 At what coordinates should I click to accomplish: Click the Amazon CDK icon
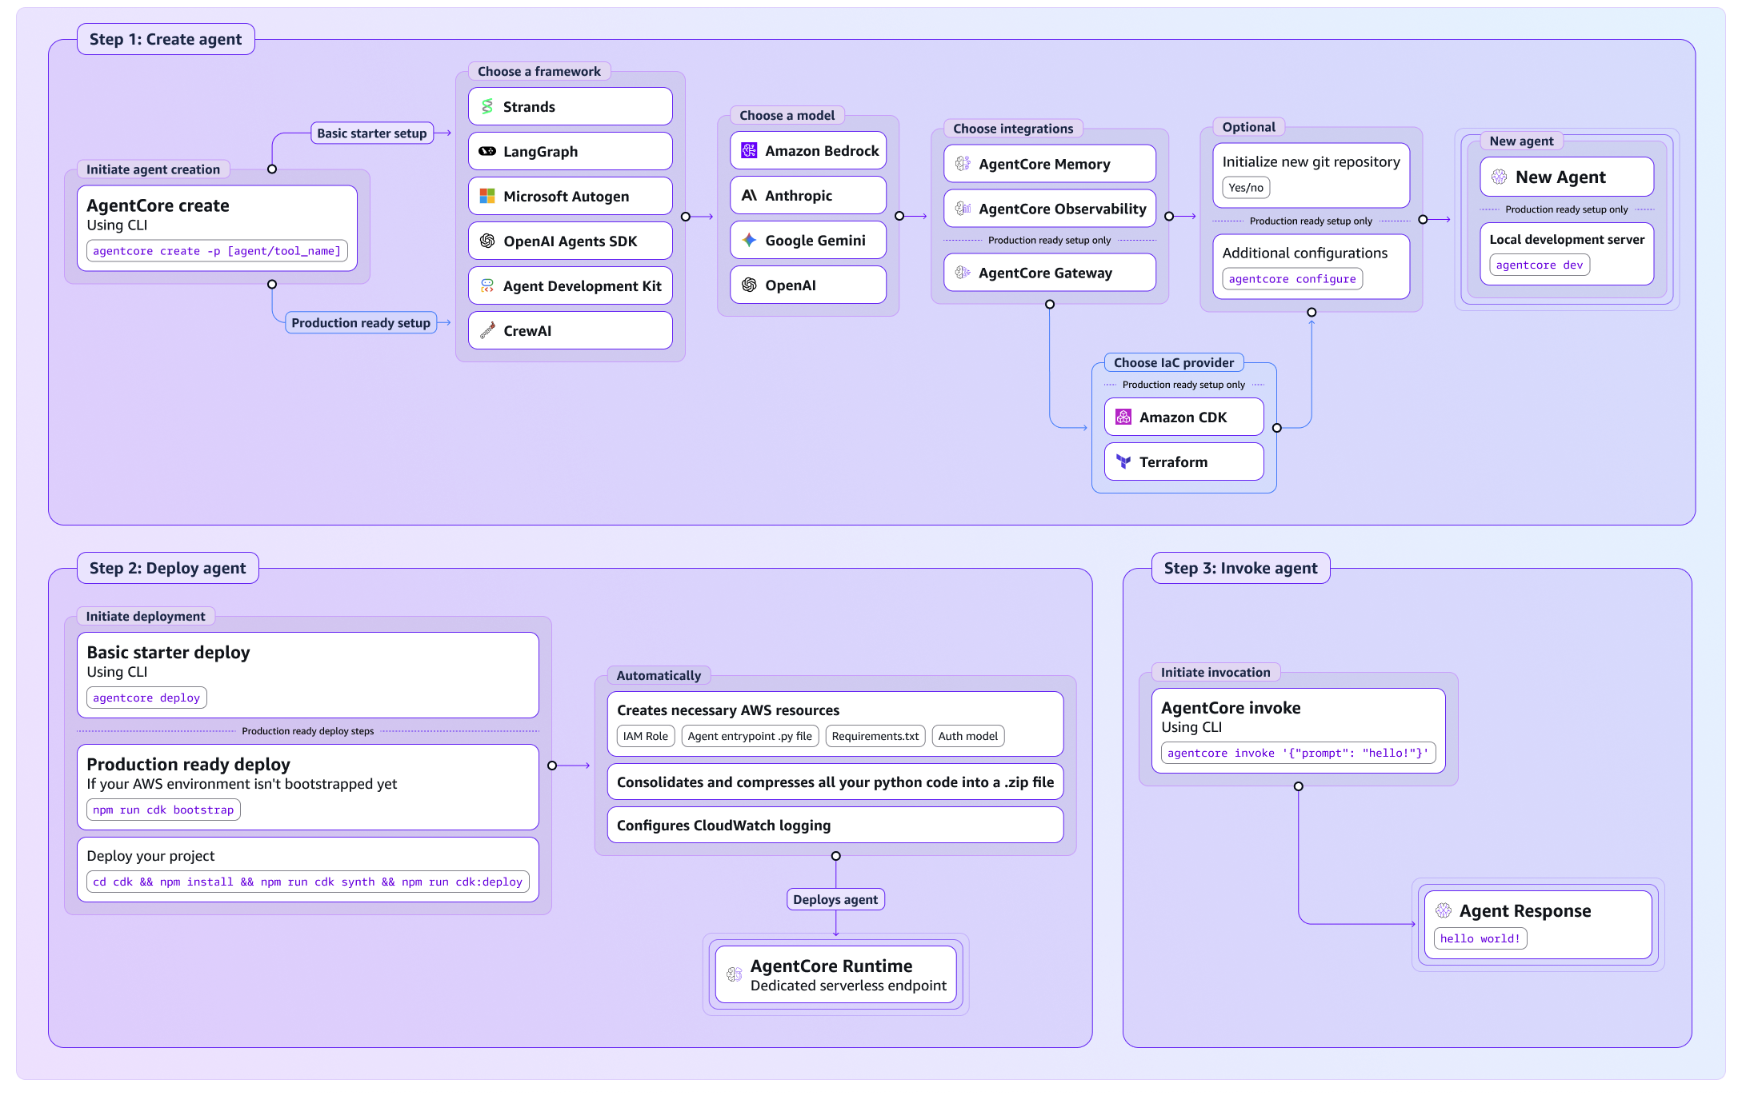[1124, 417]
